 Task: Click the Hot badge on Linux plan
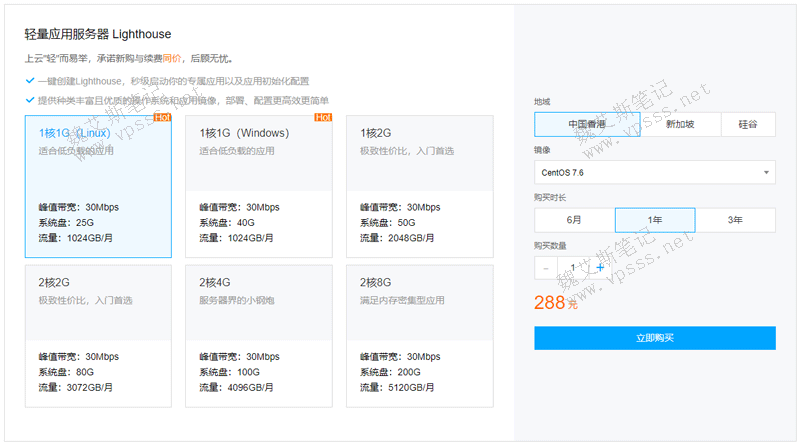(162, 117)
